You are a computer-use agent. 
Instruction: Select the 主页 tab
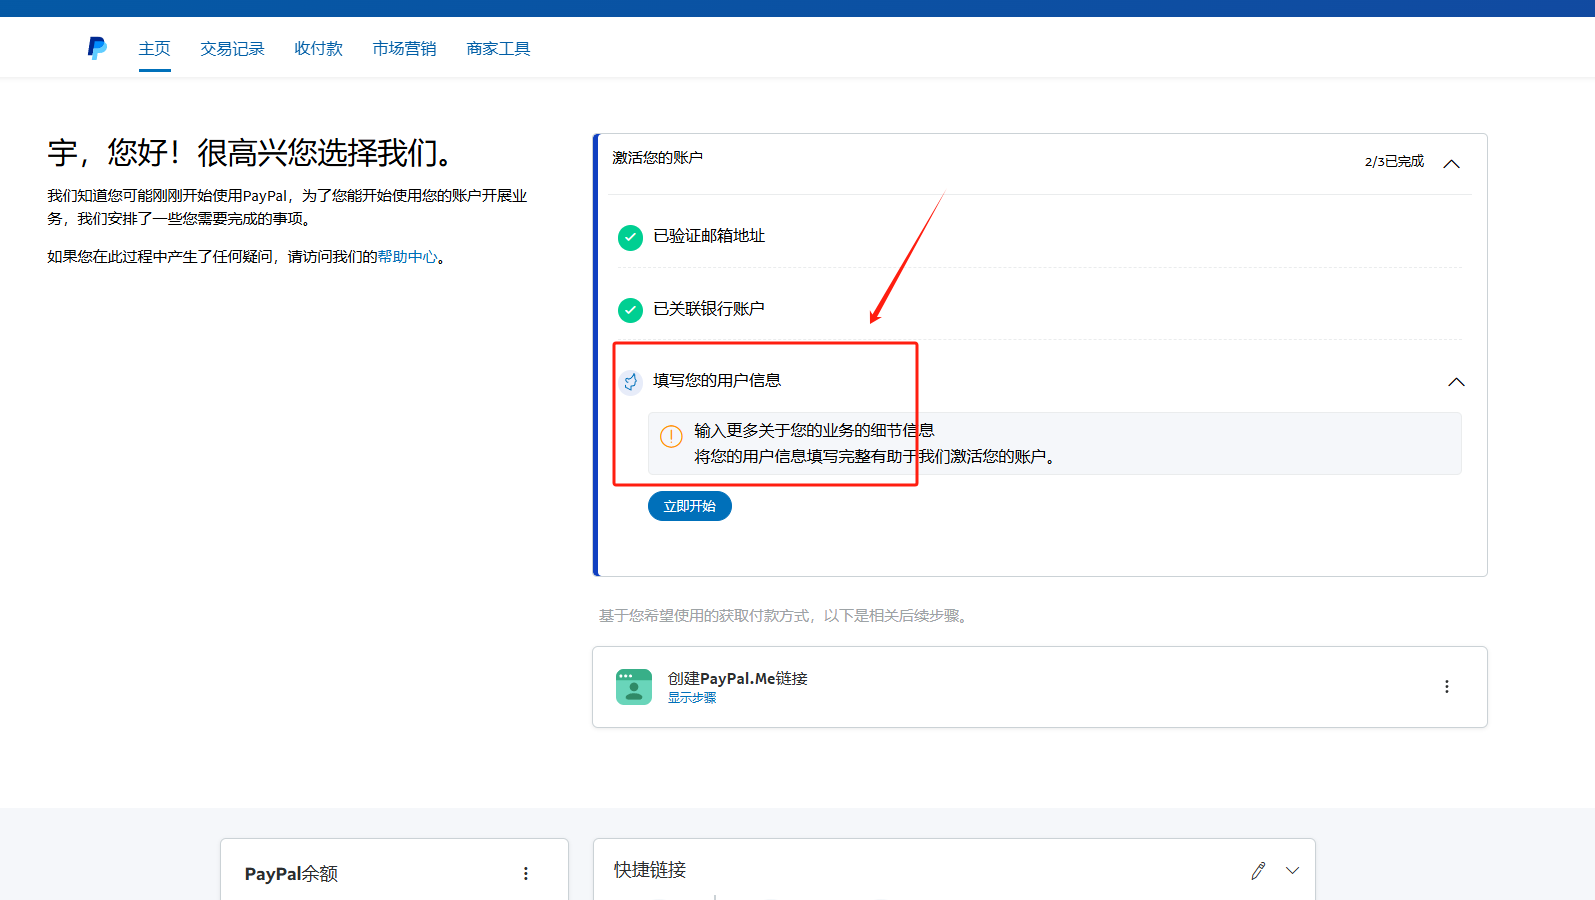click(154, 49)
